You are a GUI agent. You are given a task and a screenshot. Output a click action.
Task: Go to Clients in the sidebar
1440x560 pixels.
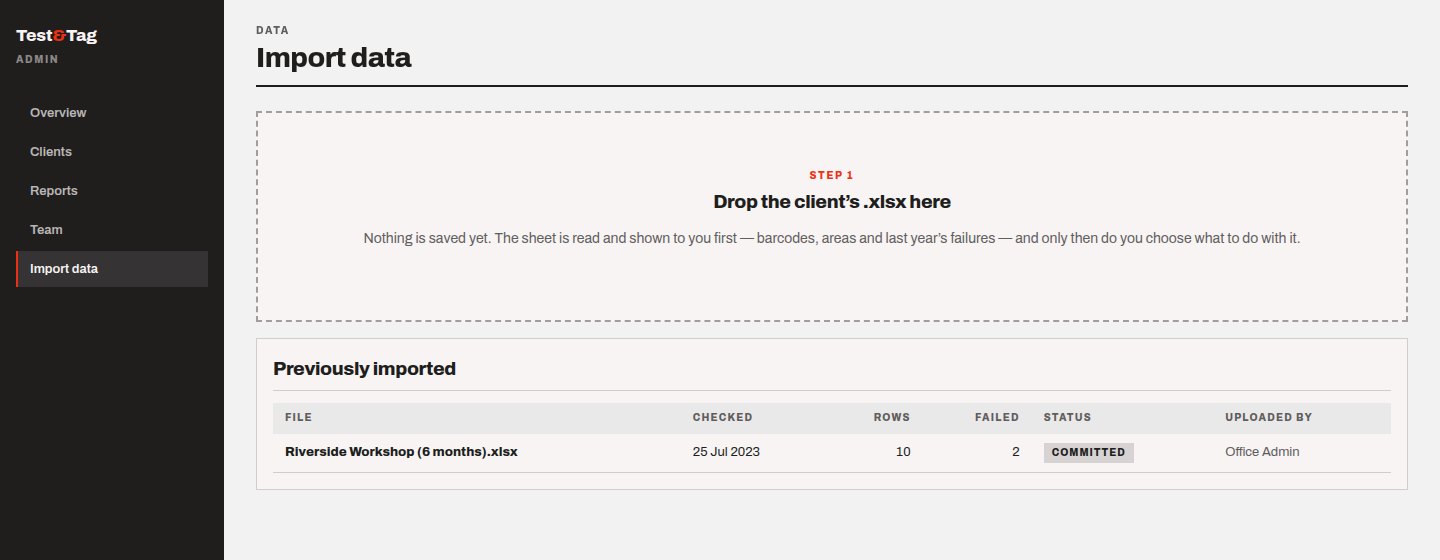point(112,152)
